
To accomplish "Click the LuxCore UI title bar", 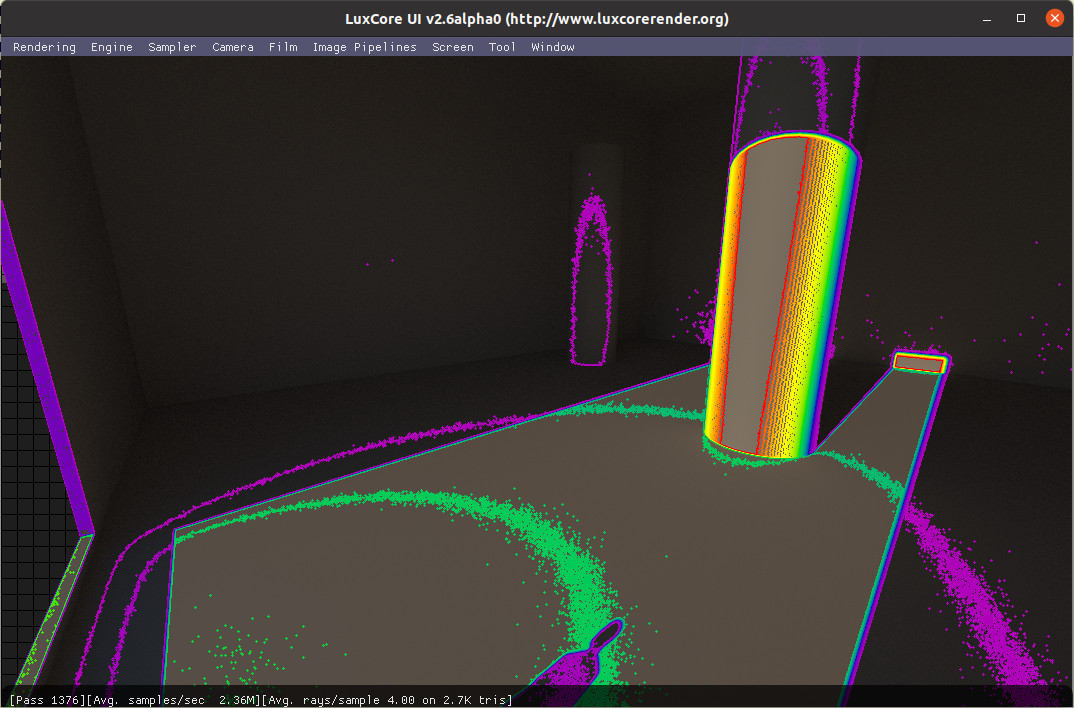I will (537, 19).
